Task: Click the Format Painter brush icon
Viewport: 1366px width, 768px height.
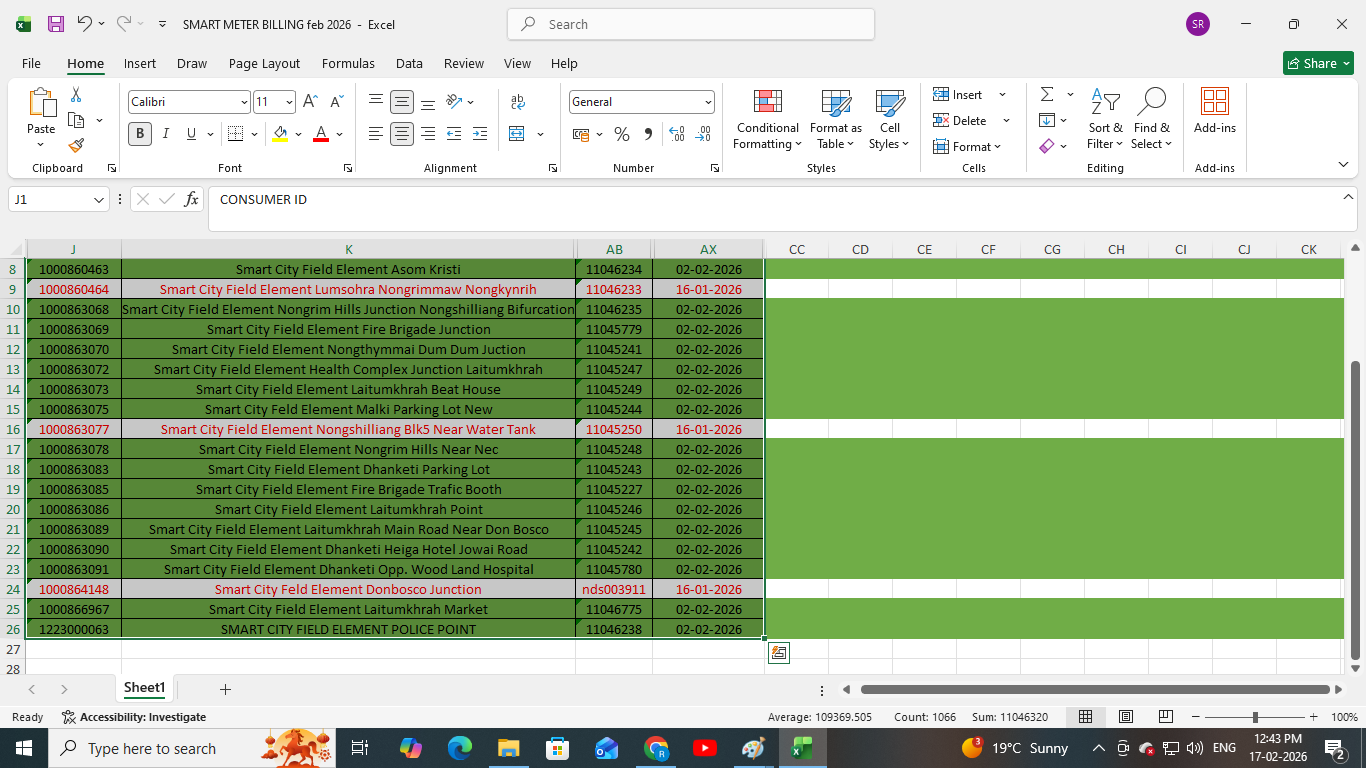Action: click(76, 145)
